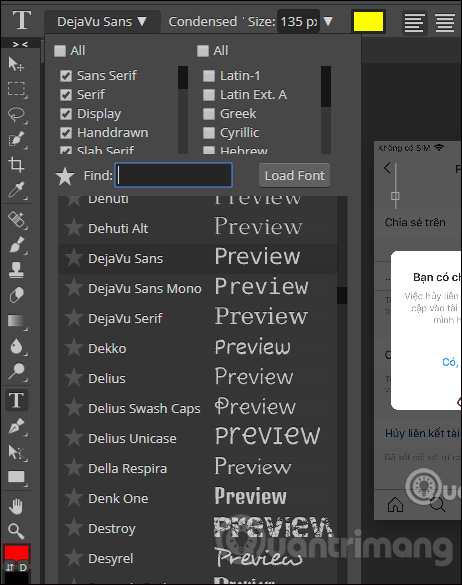Select the Path Select tool
Viewport: 462px width, 585px height.
[17, 452]
